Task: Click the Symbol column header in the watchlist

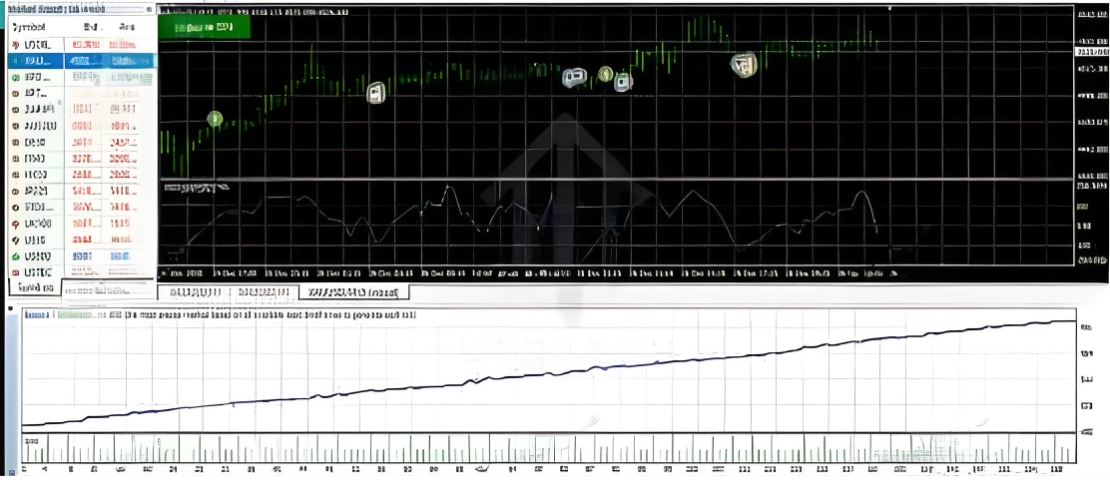Action: pos(29,27)
